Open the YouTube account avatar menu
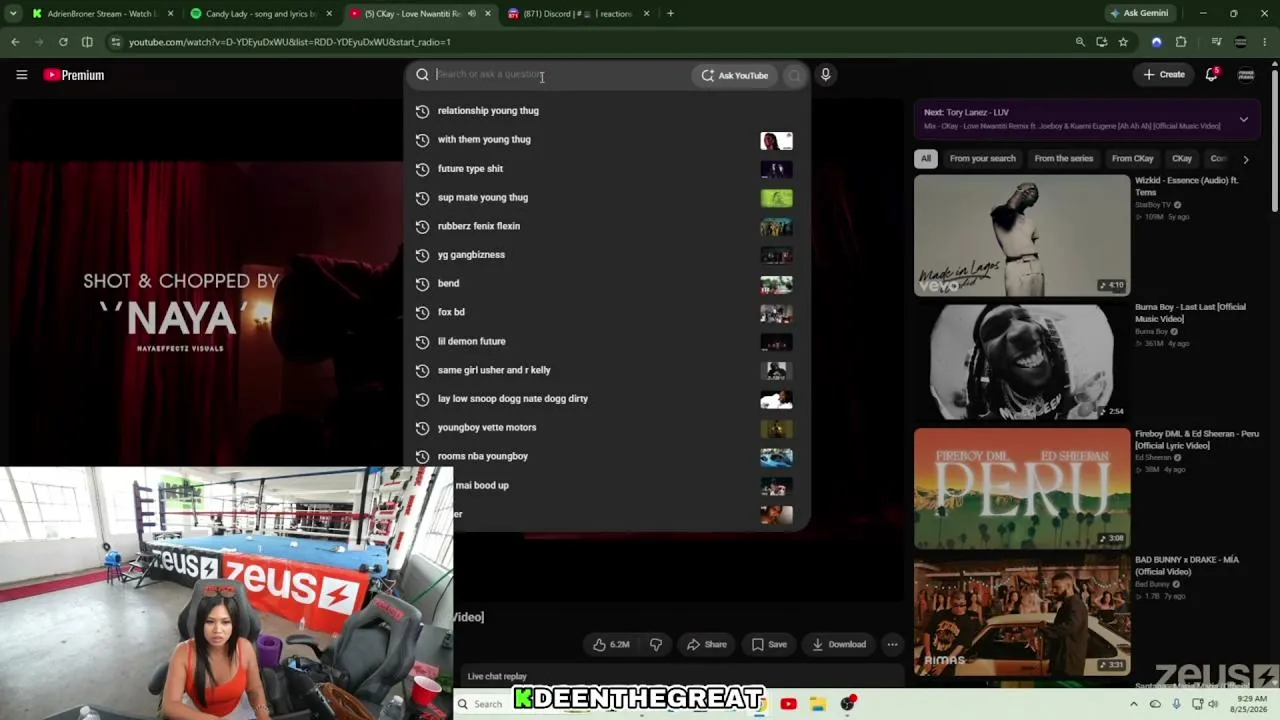This screenshot has width=1280, height=720. pyautogui.click(x=1246, y=75)
